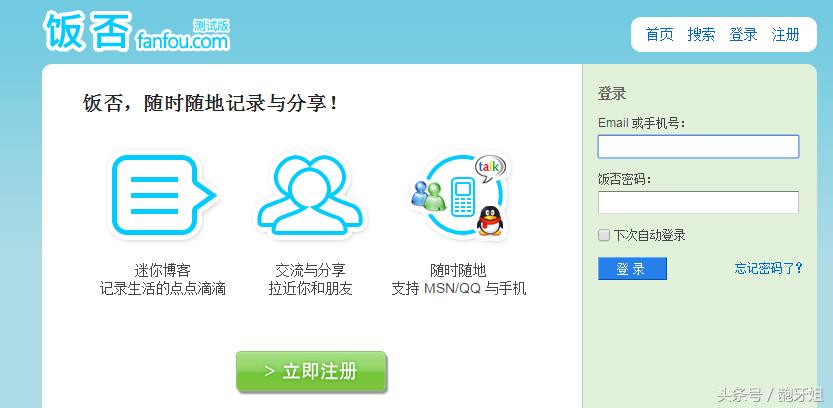Click the 迷你博客 speech bubble icon
The image size is (833, 408).
[x=163, y=194]
